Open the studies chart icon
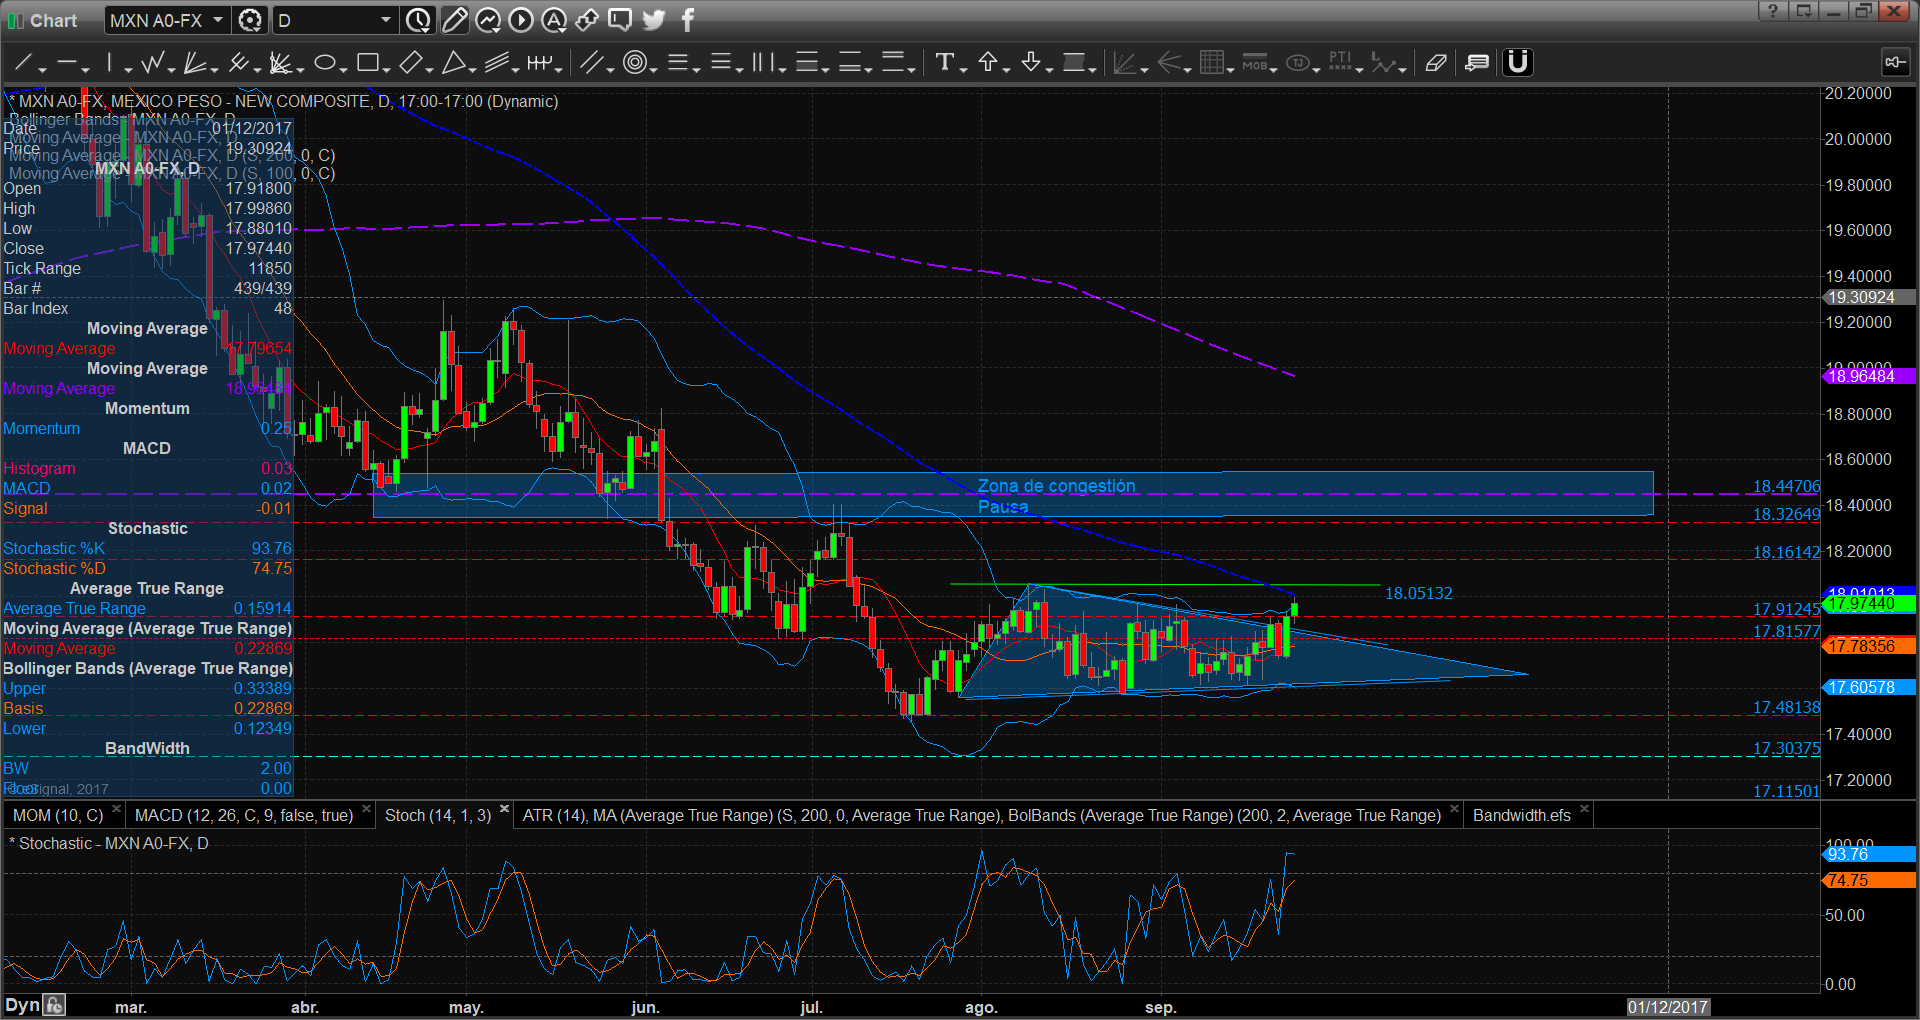 [488, 20]
